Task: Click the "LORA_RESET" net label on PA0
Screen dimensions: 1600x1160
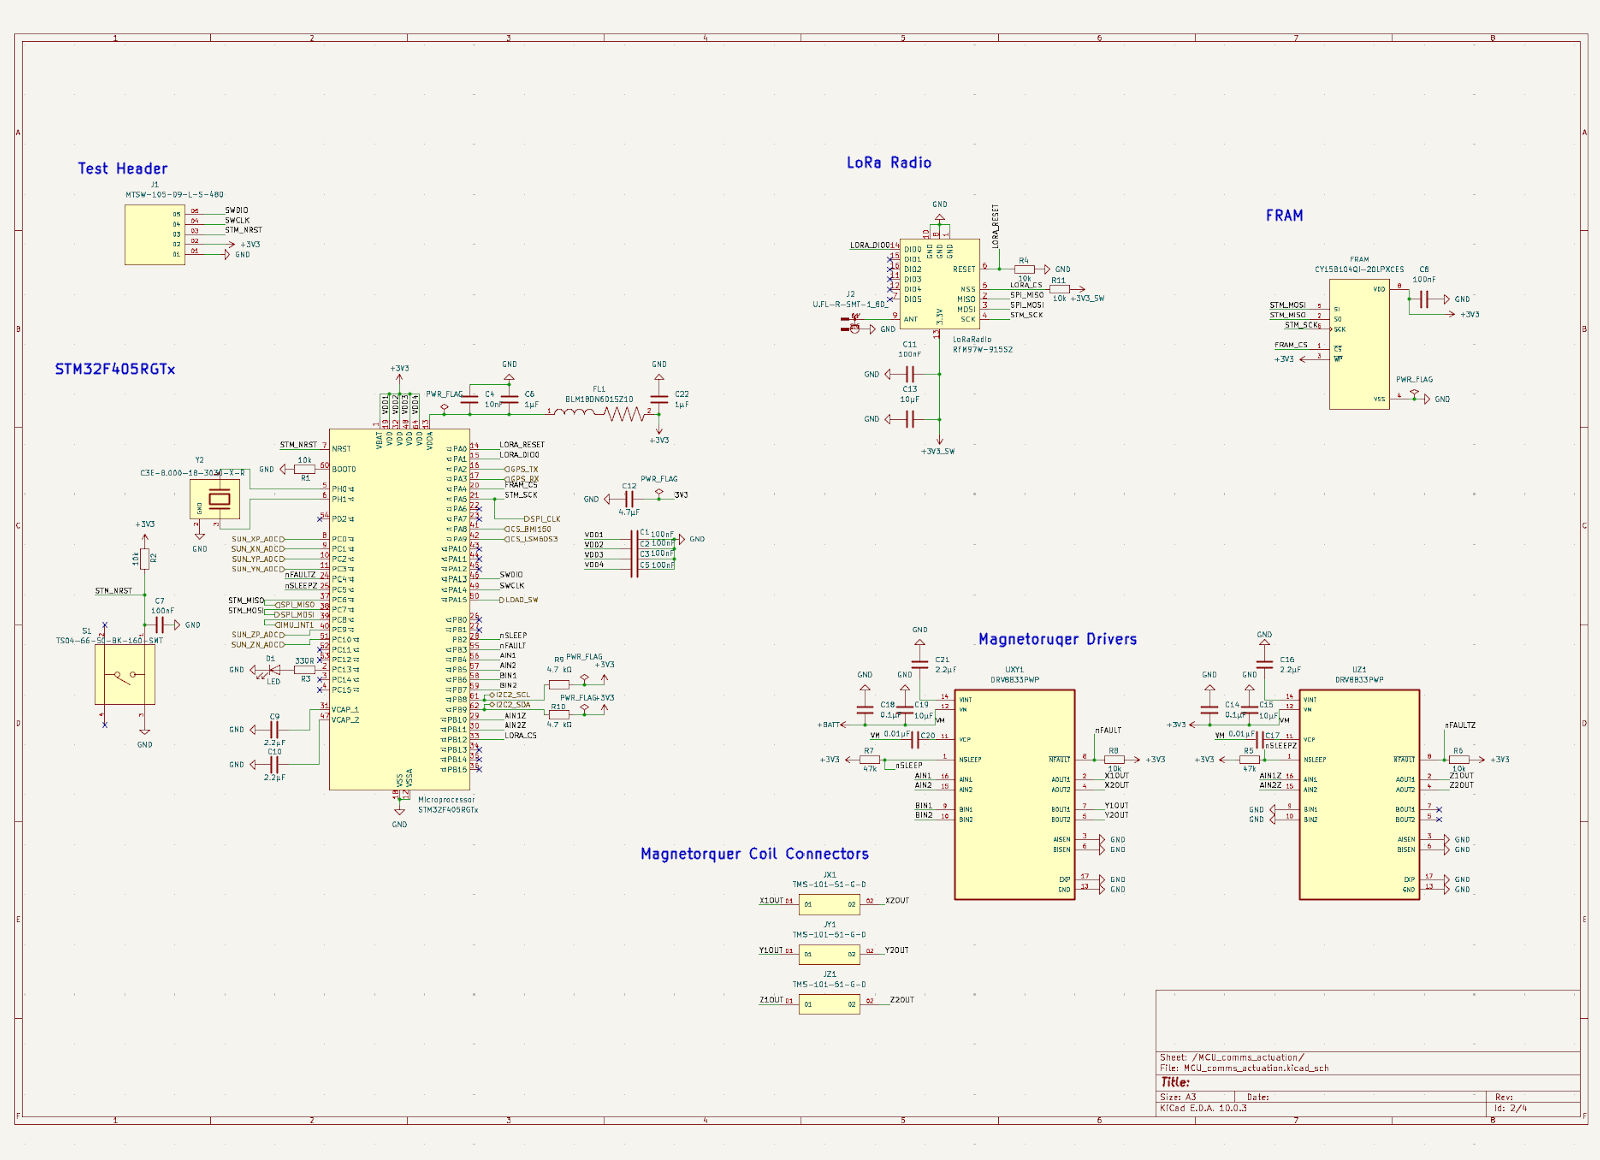Action: tap(522, 445)
